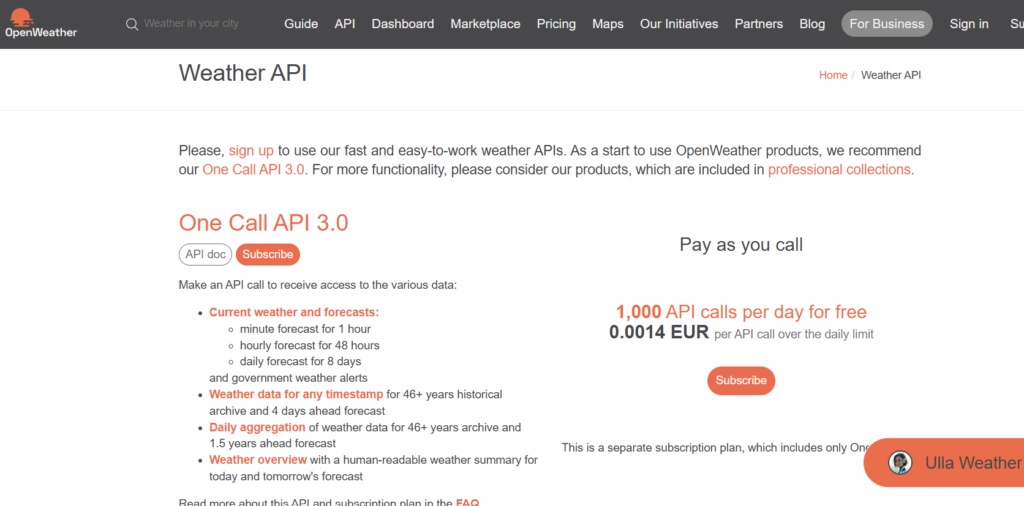
Task: Click the Home breadcrumb link
Action: click(x=833, y=75)
